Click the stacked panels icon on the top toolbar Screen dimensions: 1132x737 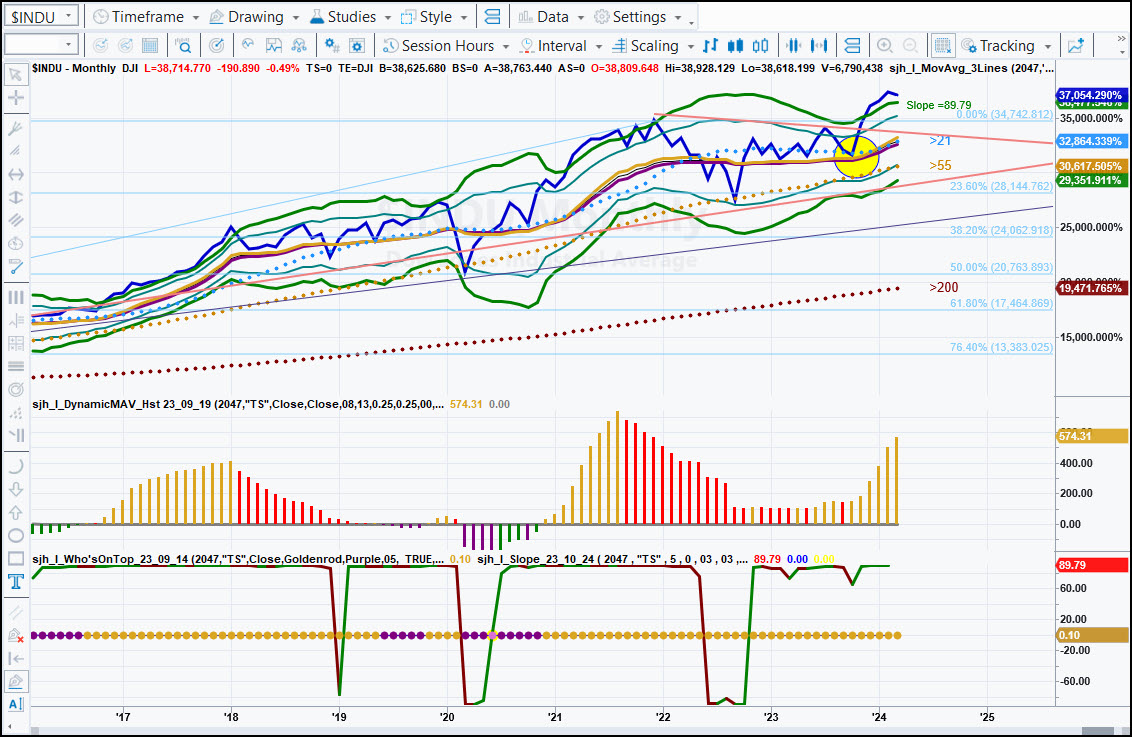492,17
